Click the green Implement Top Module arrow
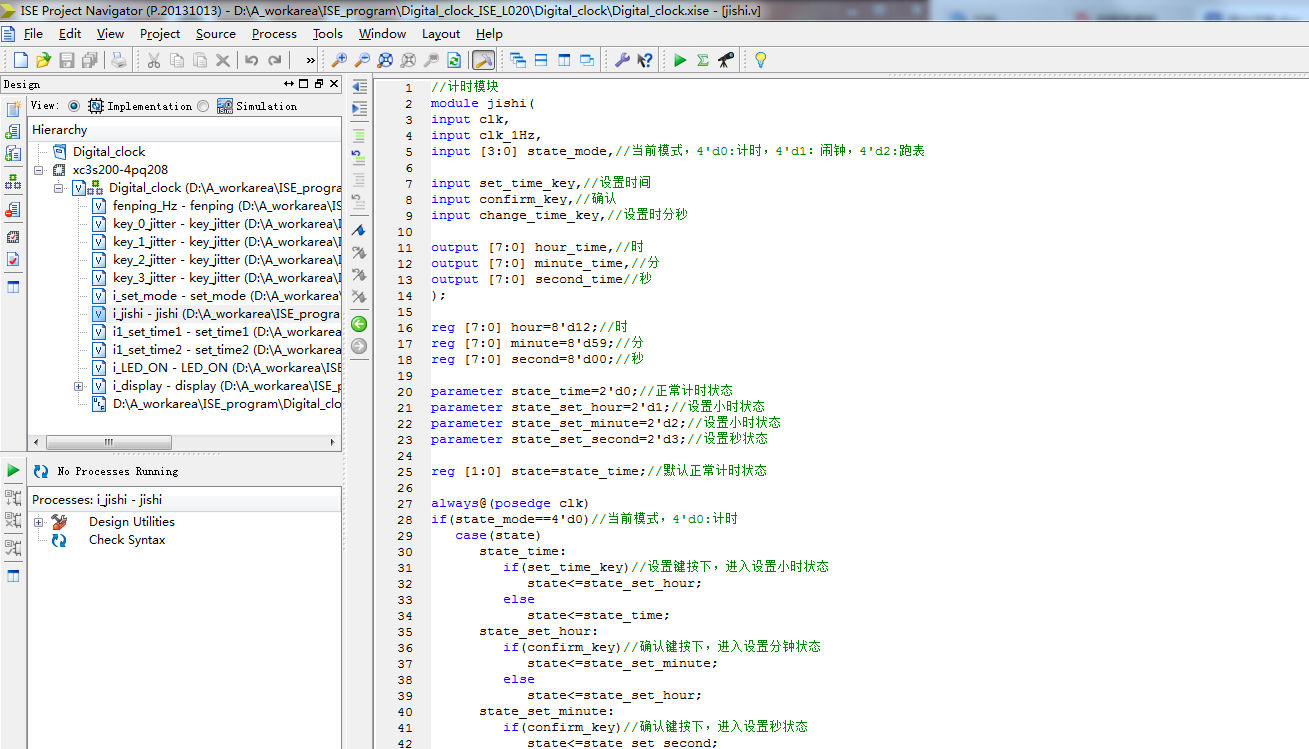The width and height of the screenshot is (1309, 749). (680, 60)
